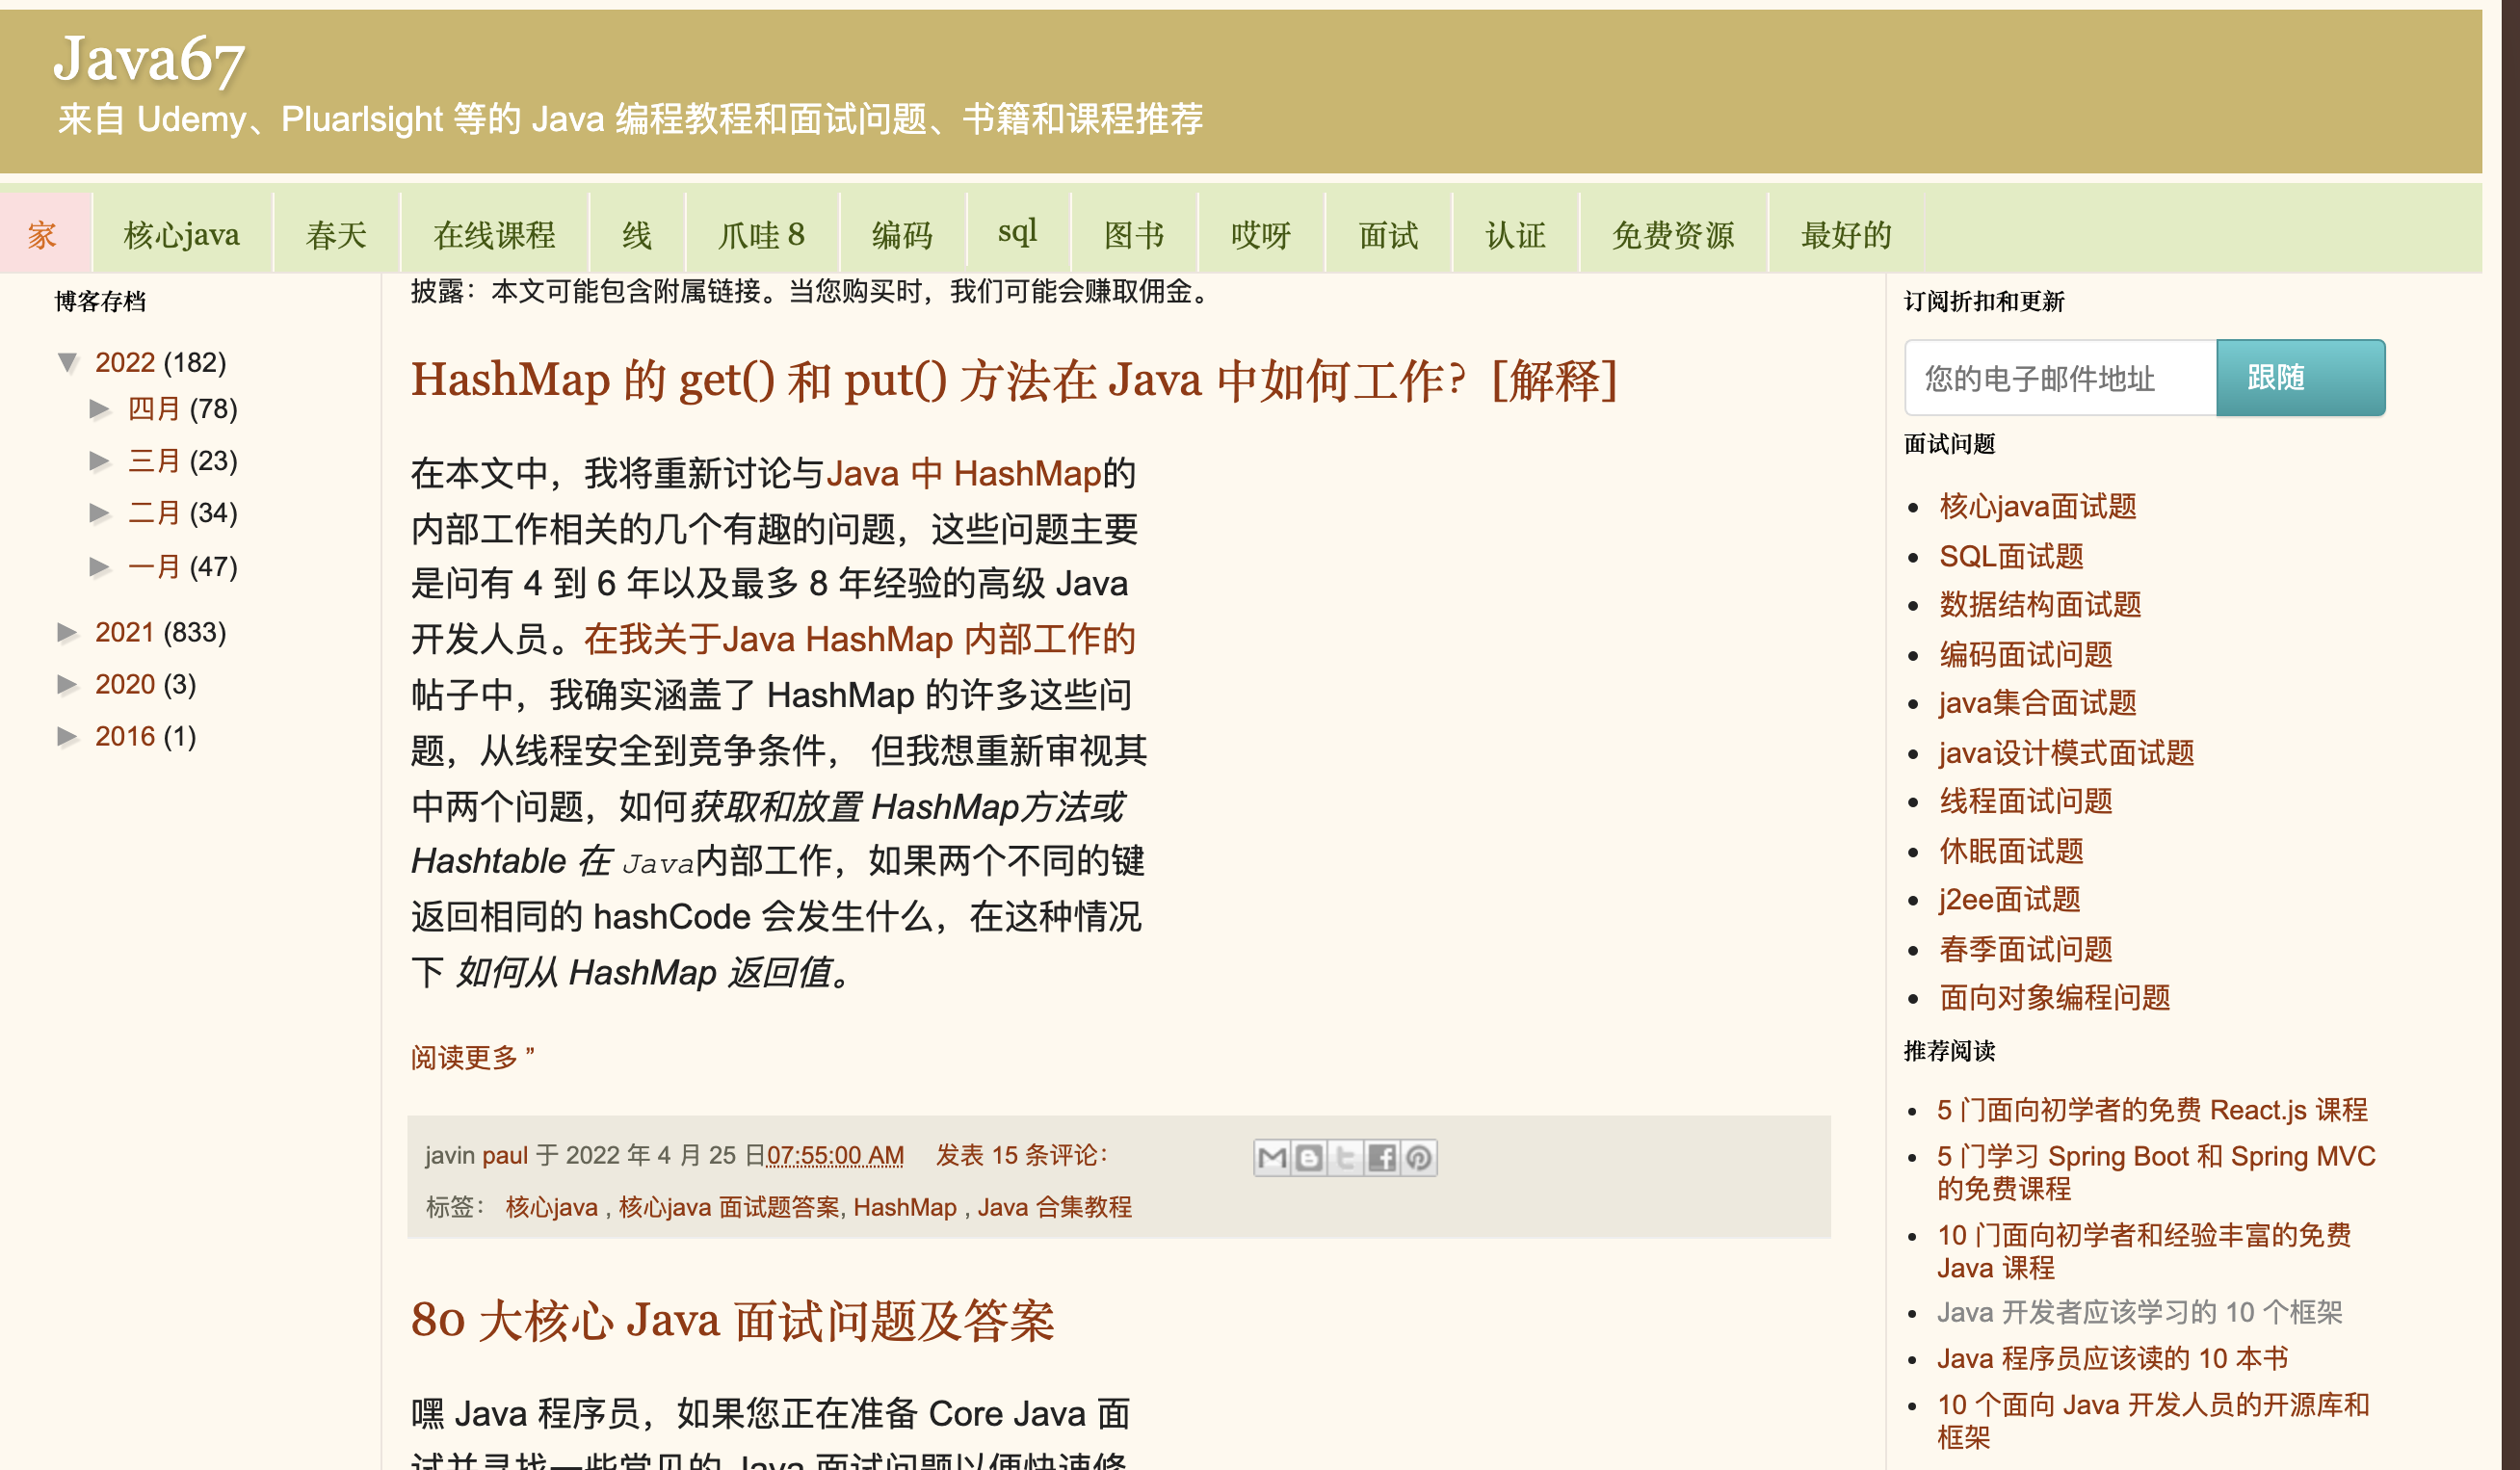
Task: Share post on Facebook icon
Action: coord(1382,1158)
